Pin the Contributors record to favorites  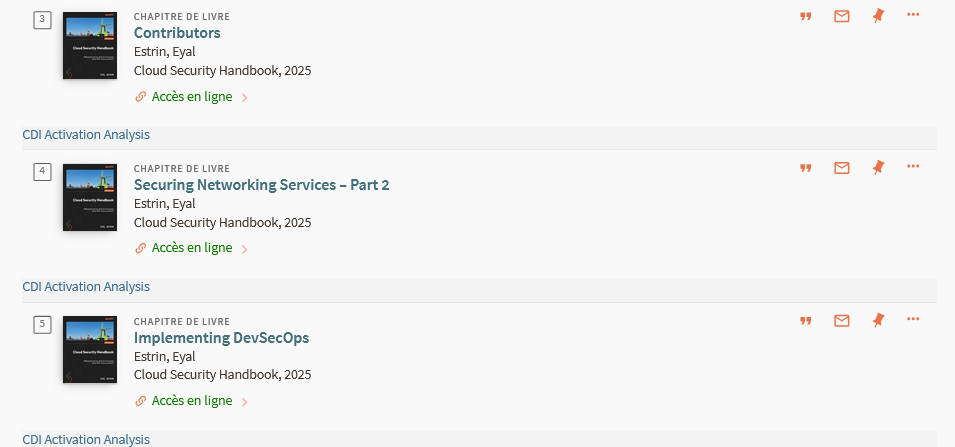coord(878,16)
